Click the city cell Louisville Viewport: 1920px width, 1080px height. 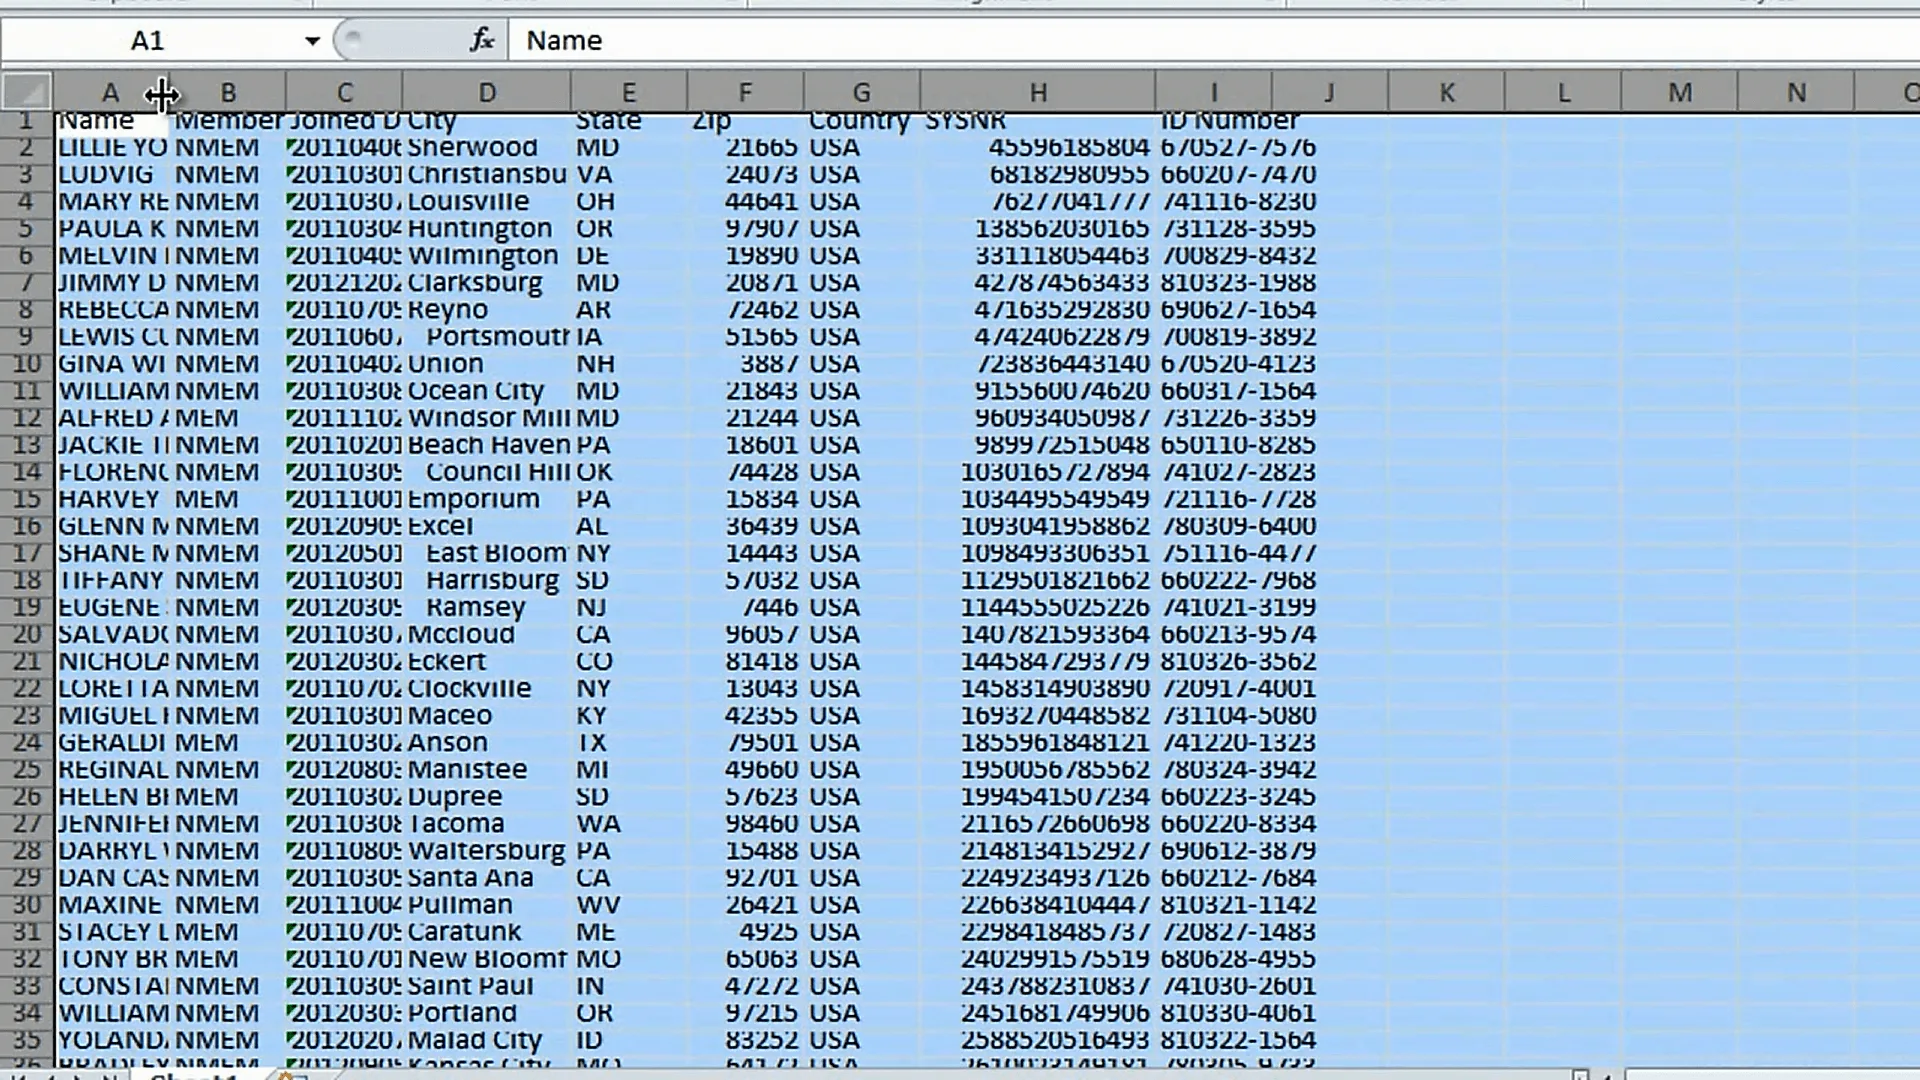pos(487,202)
